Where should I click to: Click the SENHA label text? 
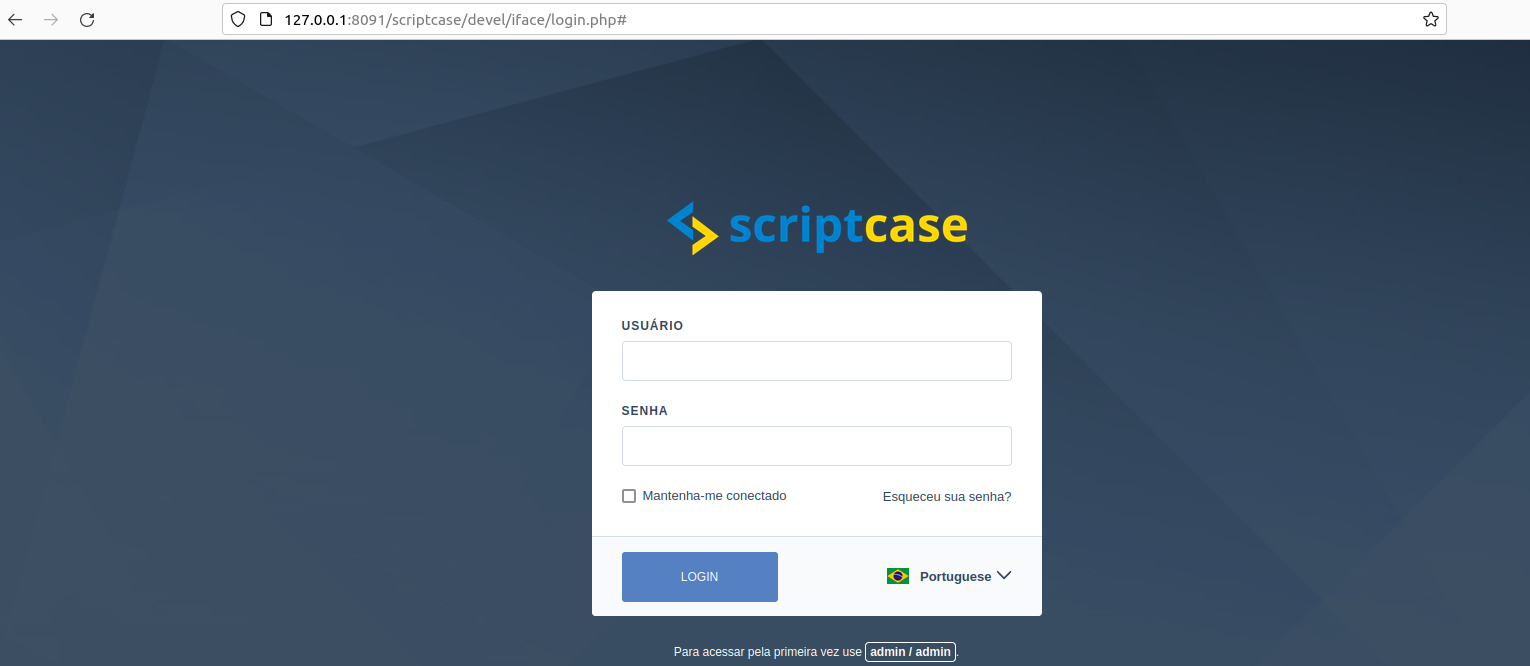point(645,411)
